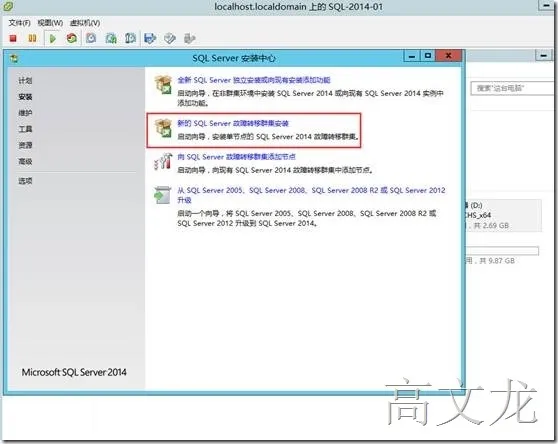Screen dimensions: 558x444
Task: Open 全新 SQL Server 独立安装 link
Action: pyautogui.click(x=254, y=80)
